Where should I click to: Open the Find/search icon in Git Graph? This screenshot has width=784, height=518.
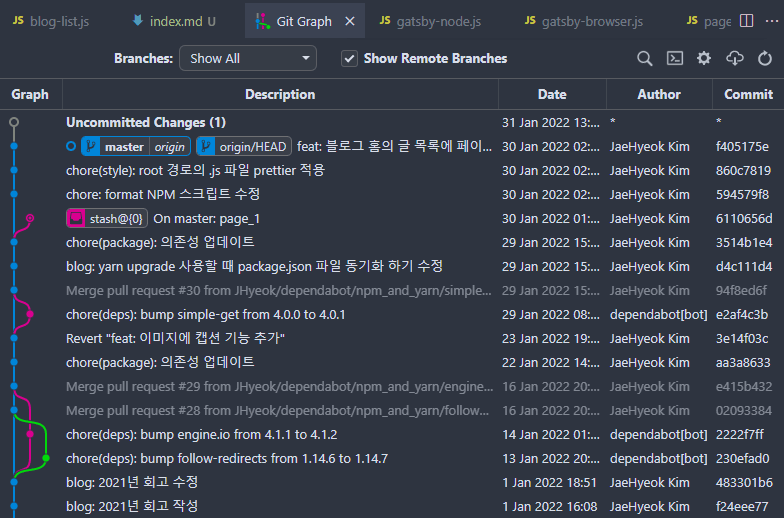click(x=644, y=58)
